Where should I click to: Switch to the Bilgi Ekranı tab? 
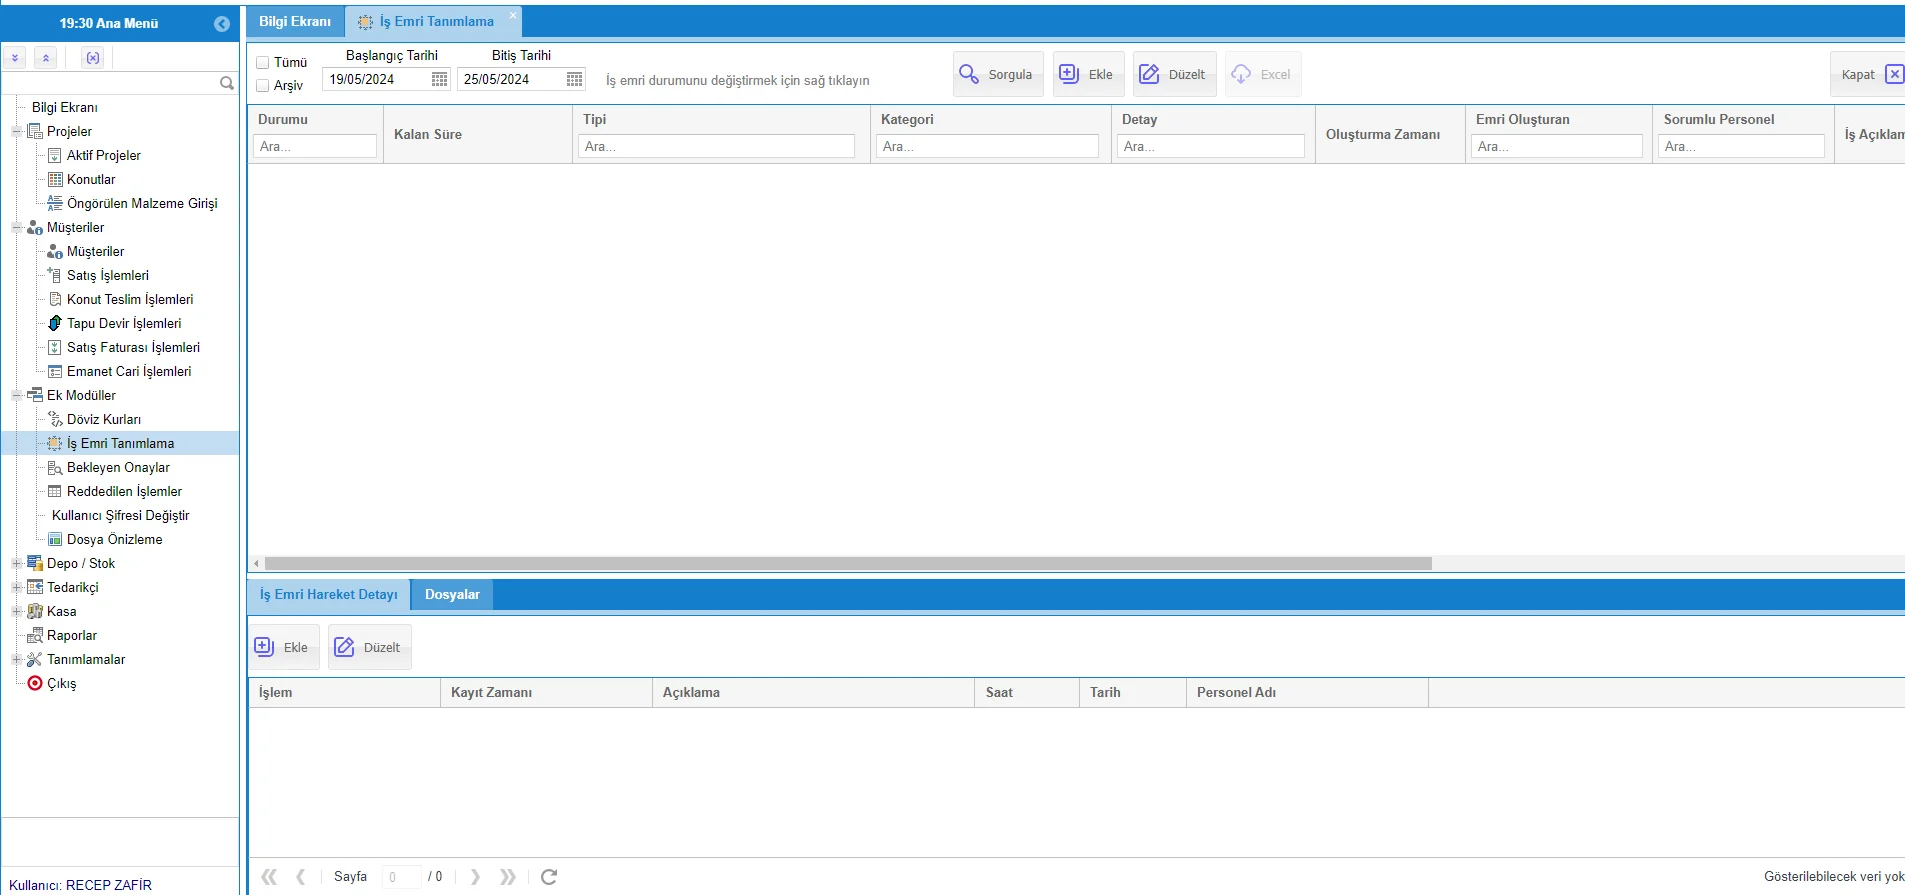coord(295,22)
